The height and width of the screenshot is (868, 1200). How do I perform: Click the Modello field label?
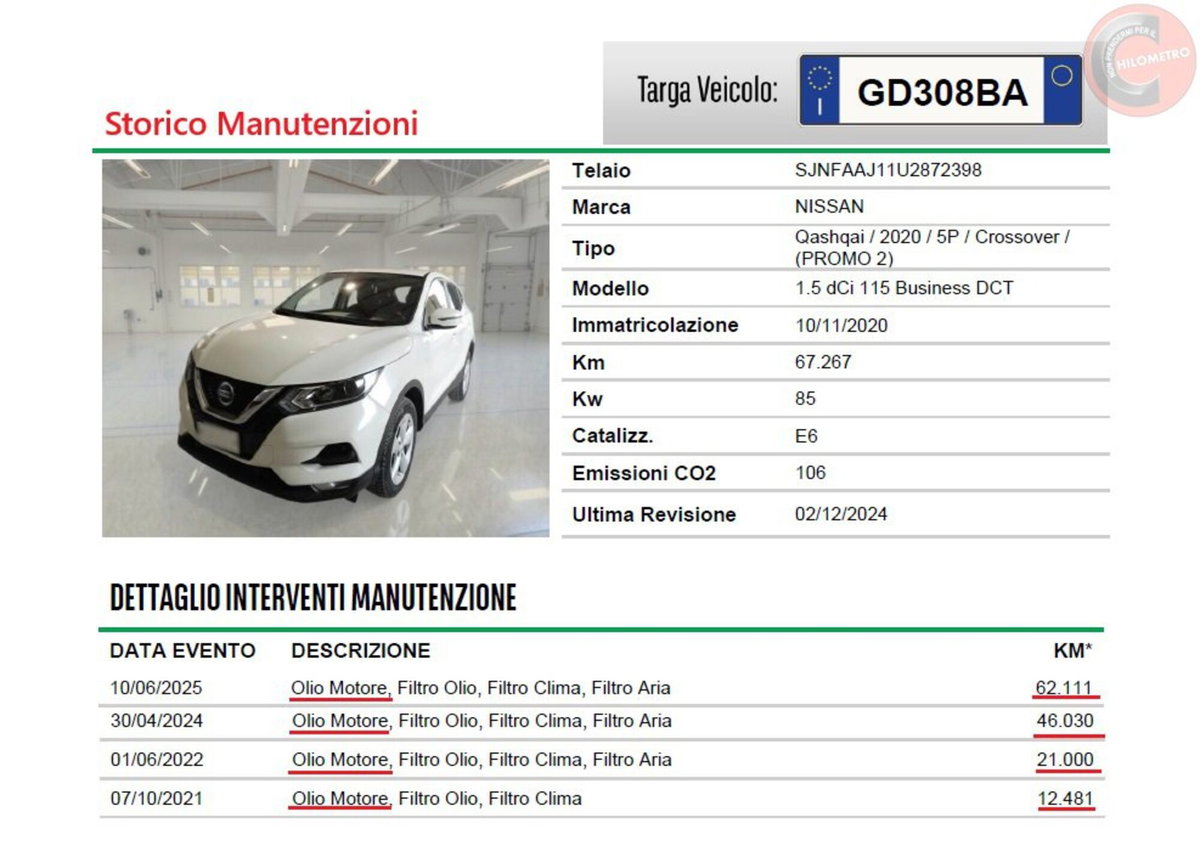tap(610, 289)
